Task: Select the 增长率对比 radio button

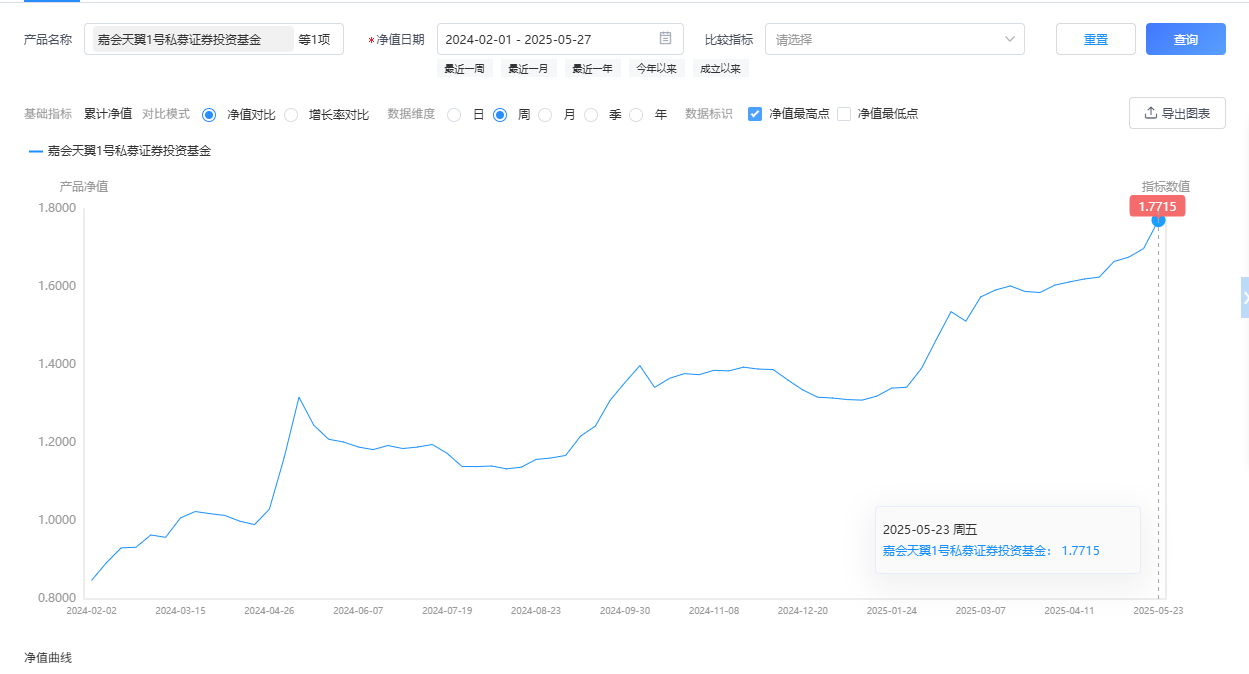Action: click(291, 115)
